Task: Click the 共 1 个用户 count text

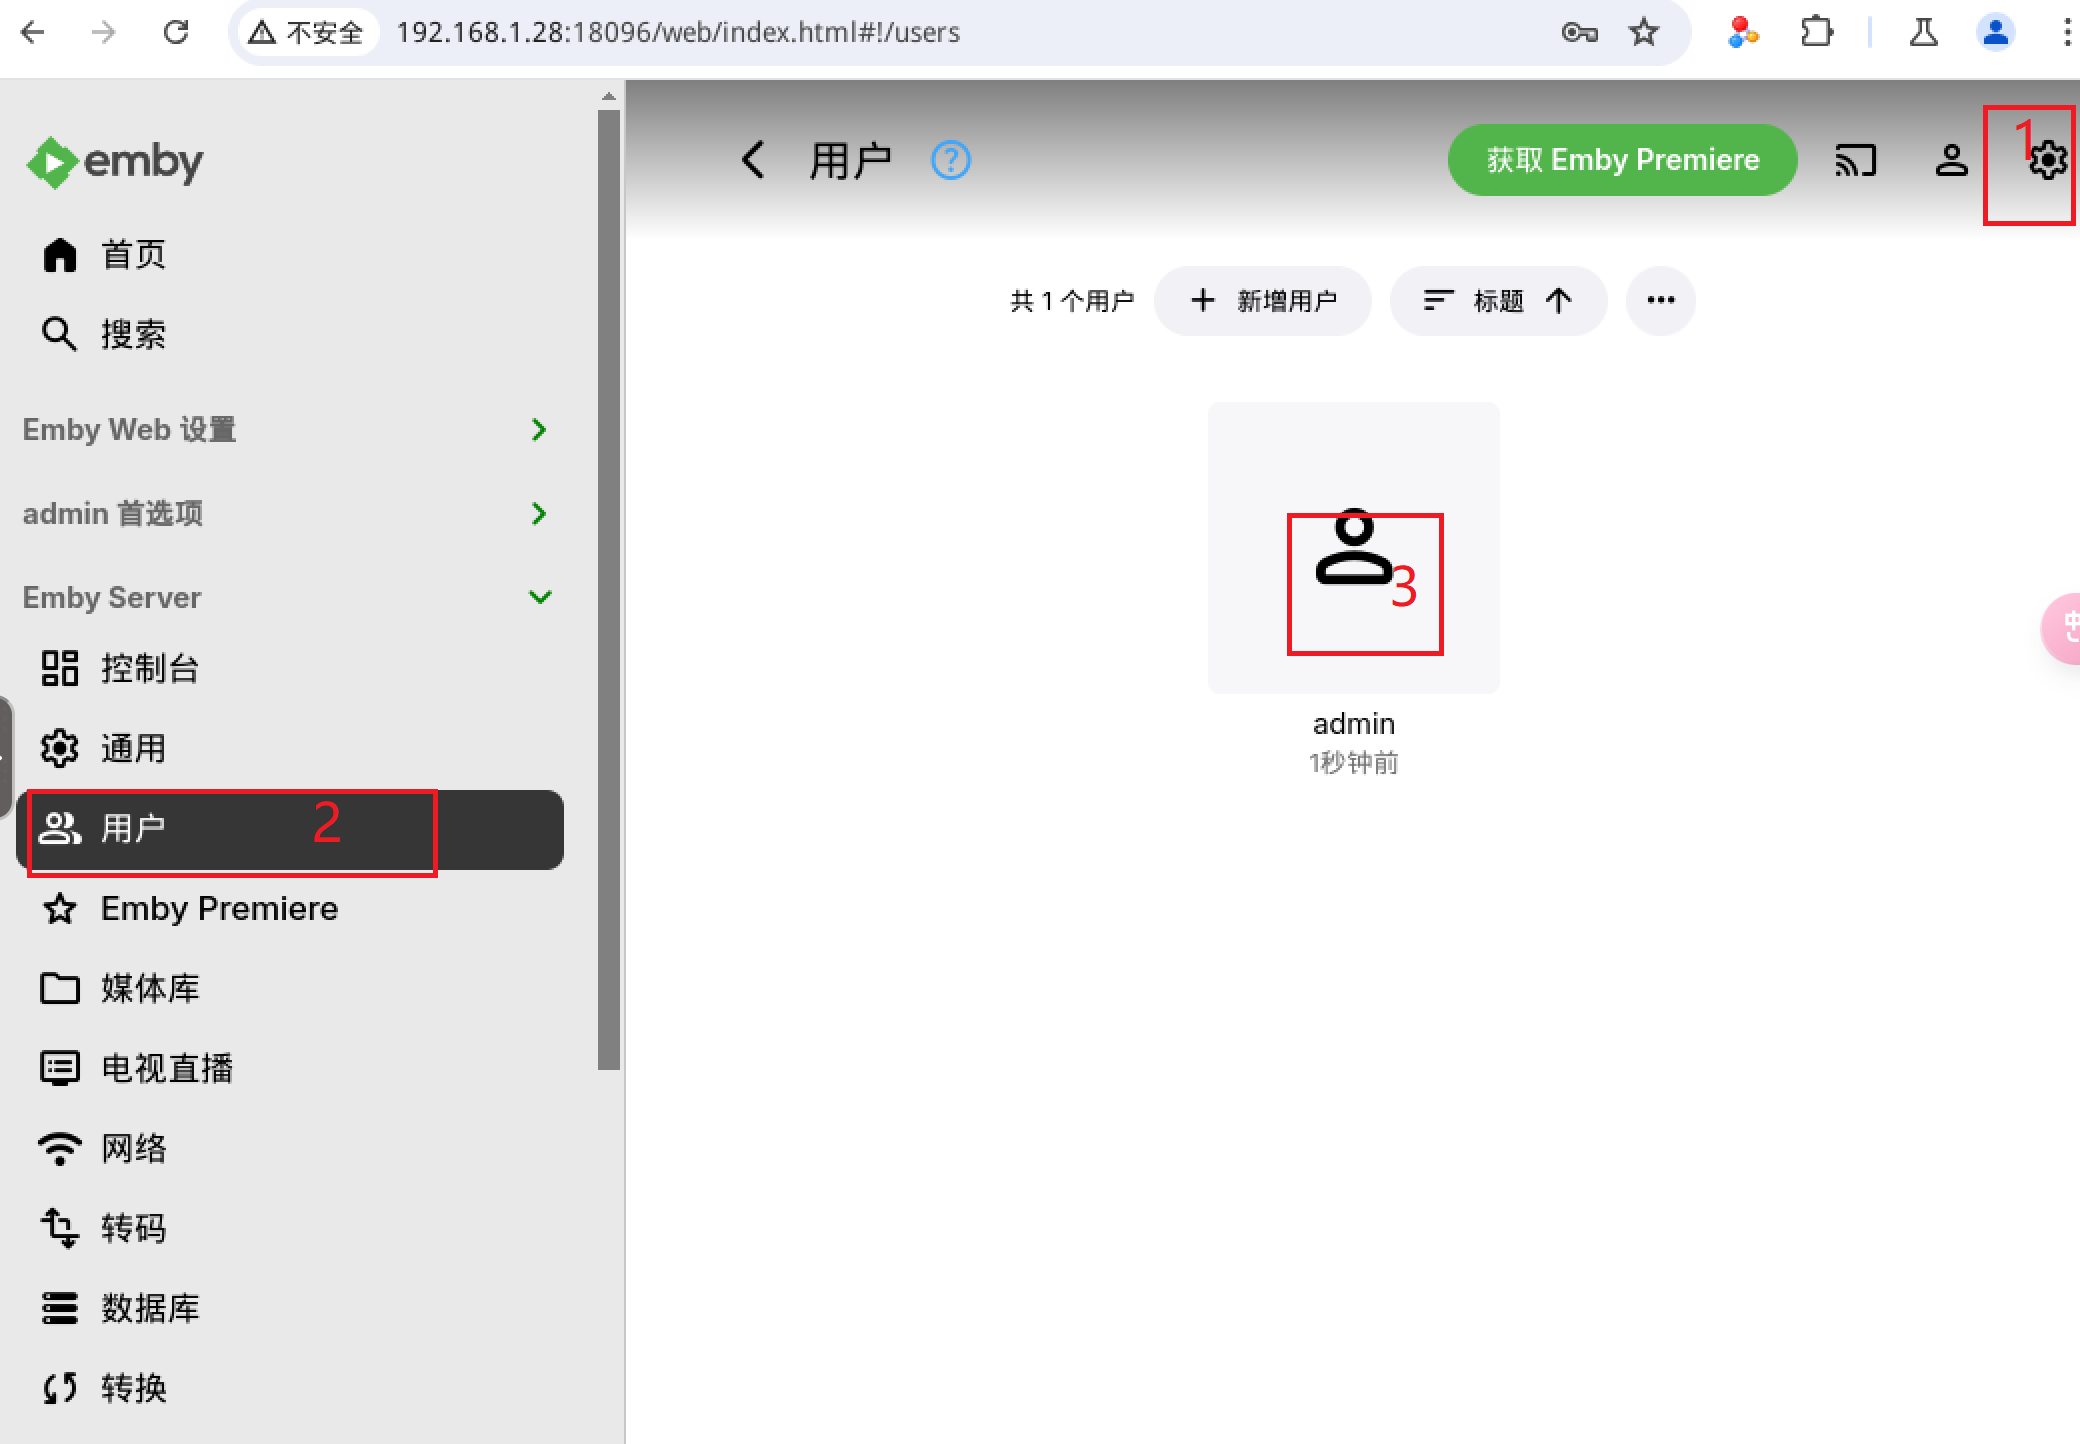Action: point(1072,301)
